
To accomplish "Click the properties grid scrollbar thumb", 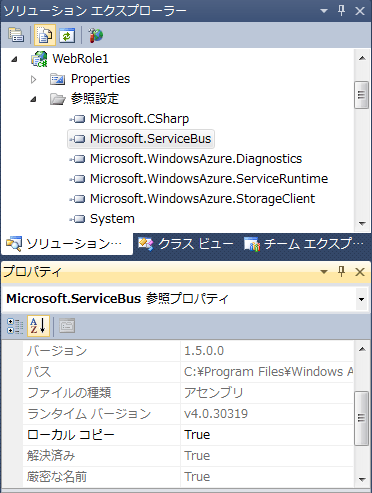I will tap(362, 418).
